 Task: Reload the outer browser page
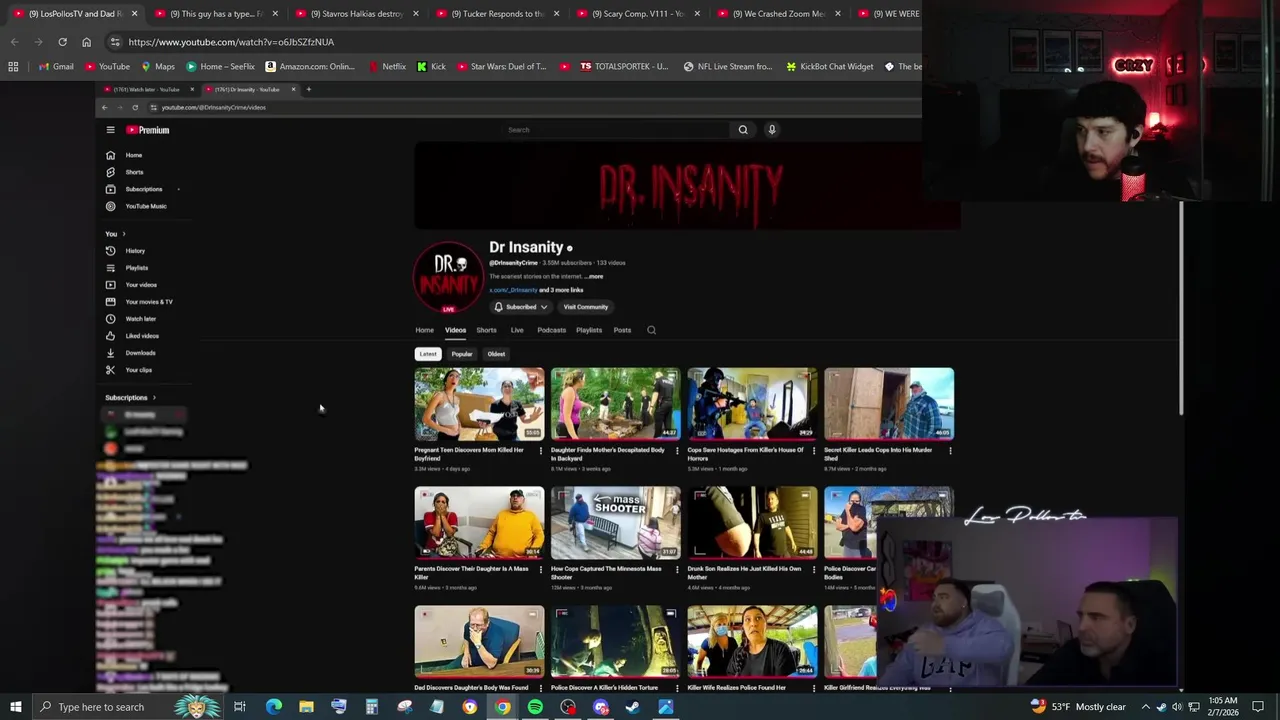point(62,42)
